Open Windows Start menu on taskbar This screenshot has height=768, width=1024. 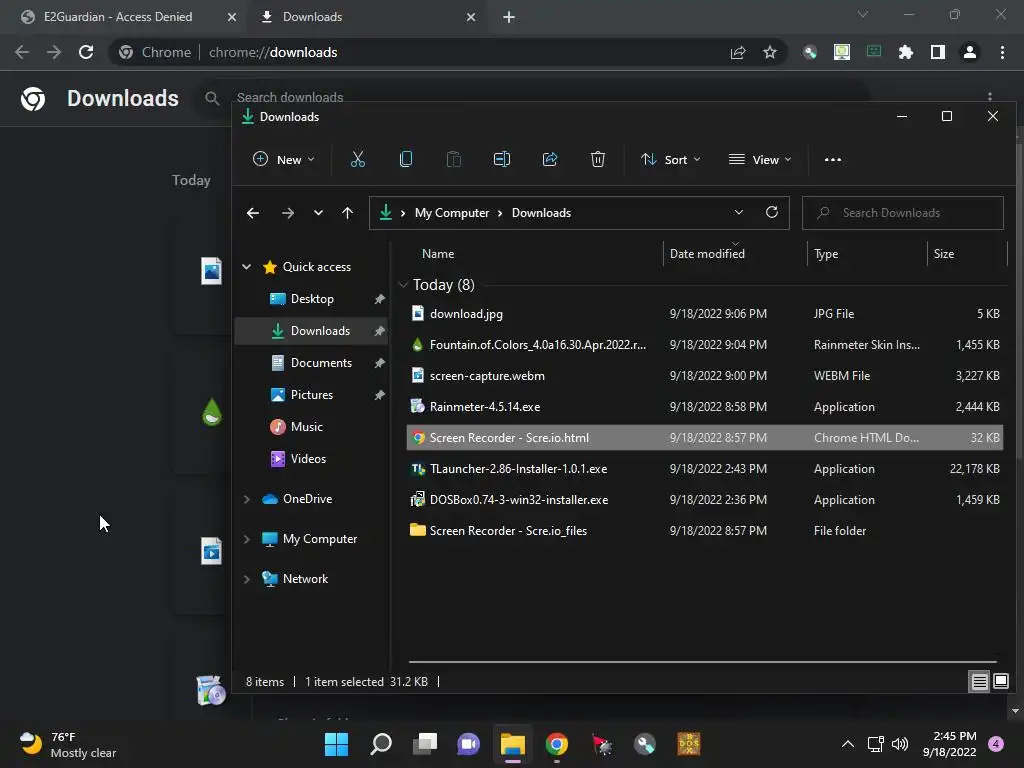[x=336, y=744]
